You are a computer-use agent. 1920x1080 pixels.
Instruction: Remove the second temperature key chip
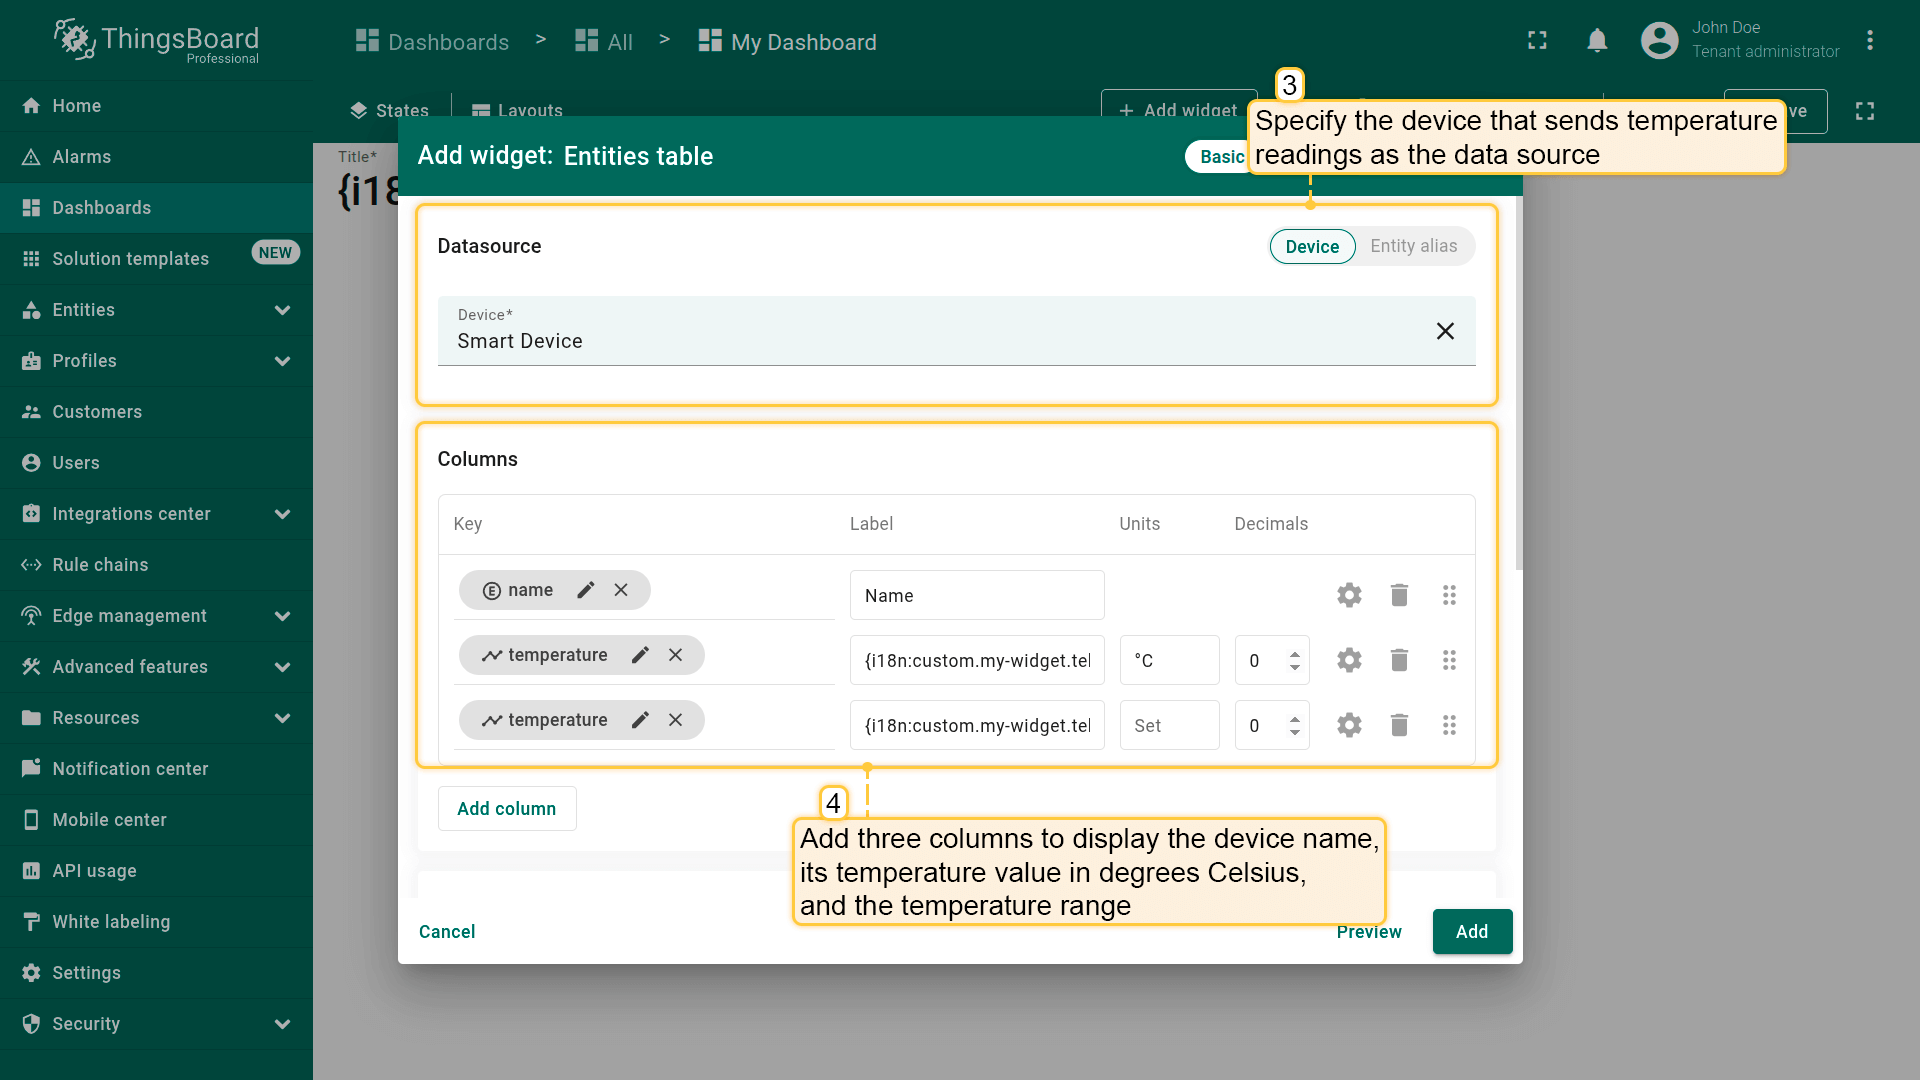point(676,720)
